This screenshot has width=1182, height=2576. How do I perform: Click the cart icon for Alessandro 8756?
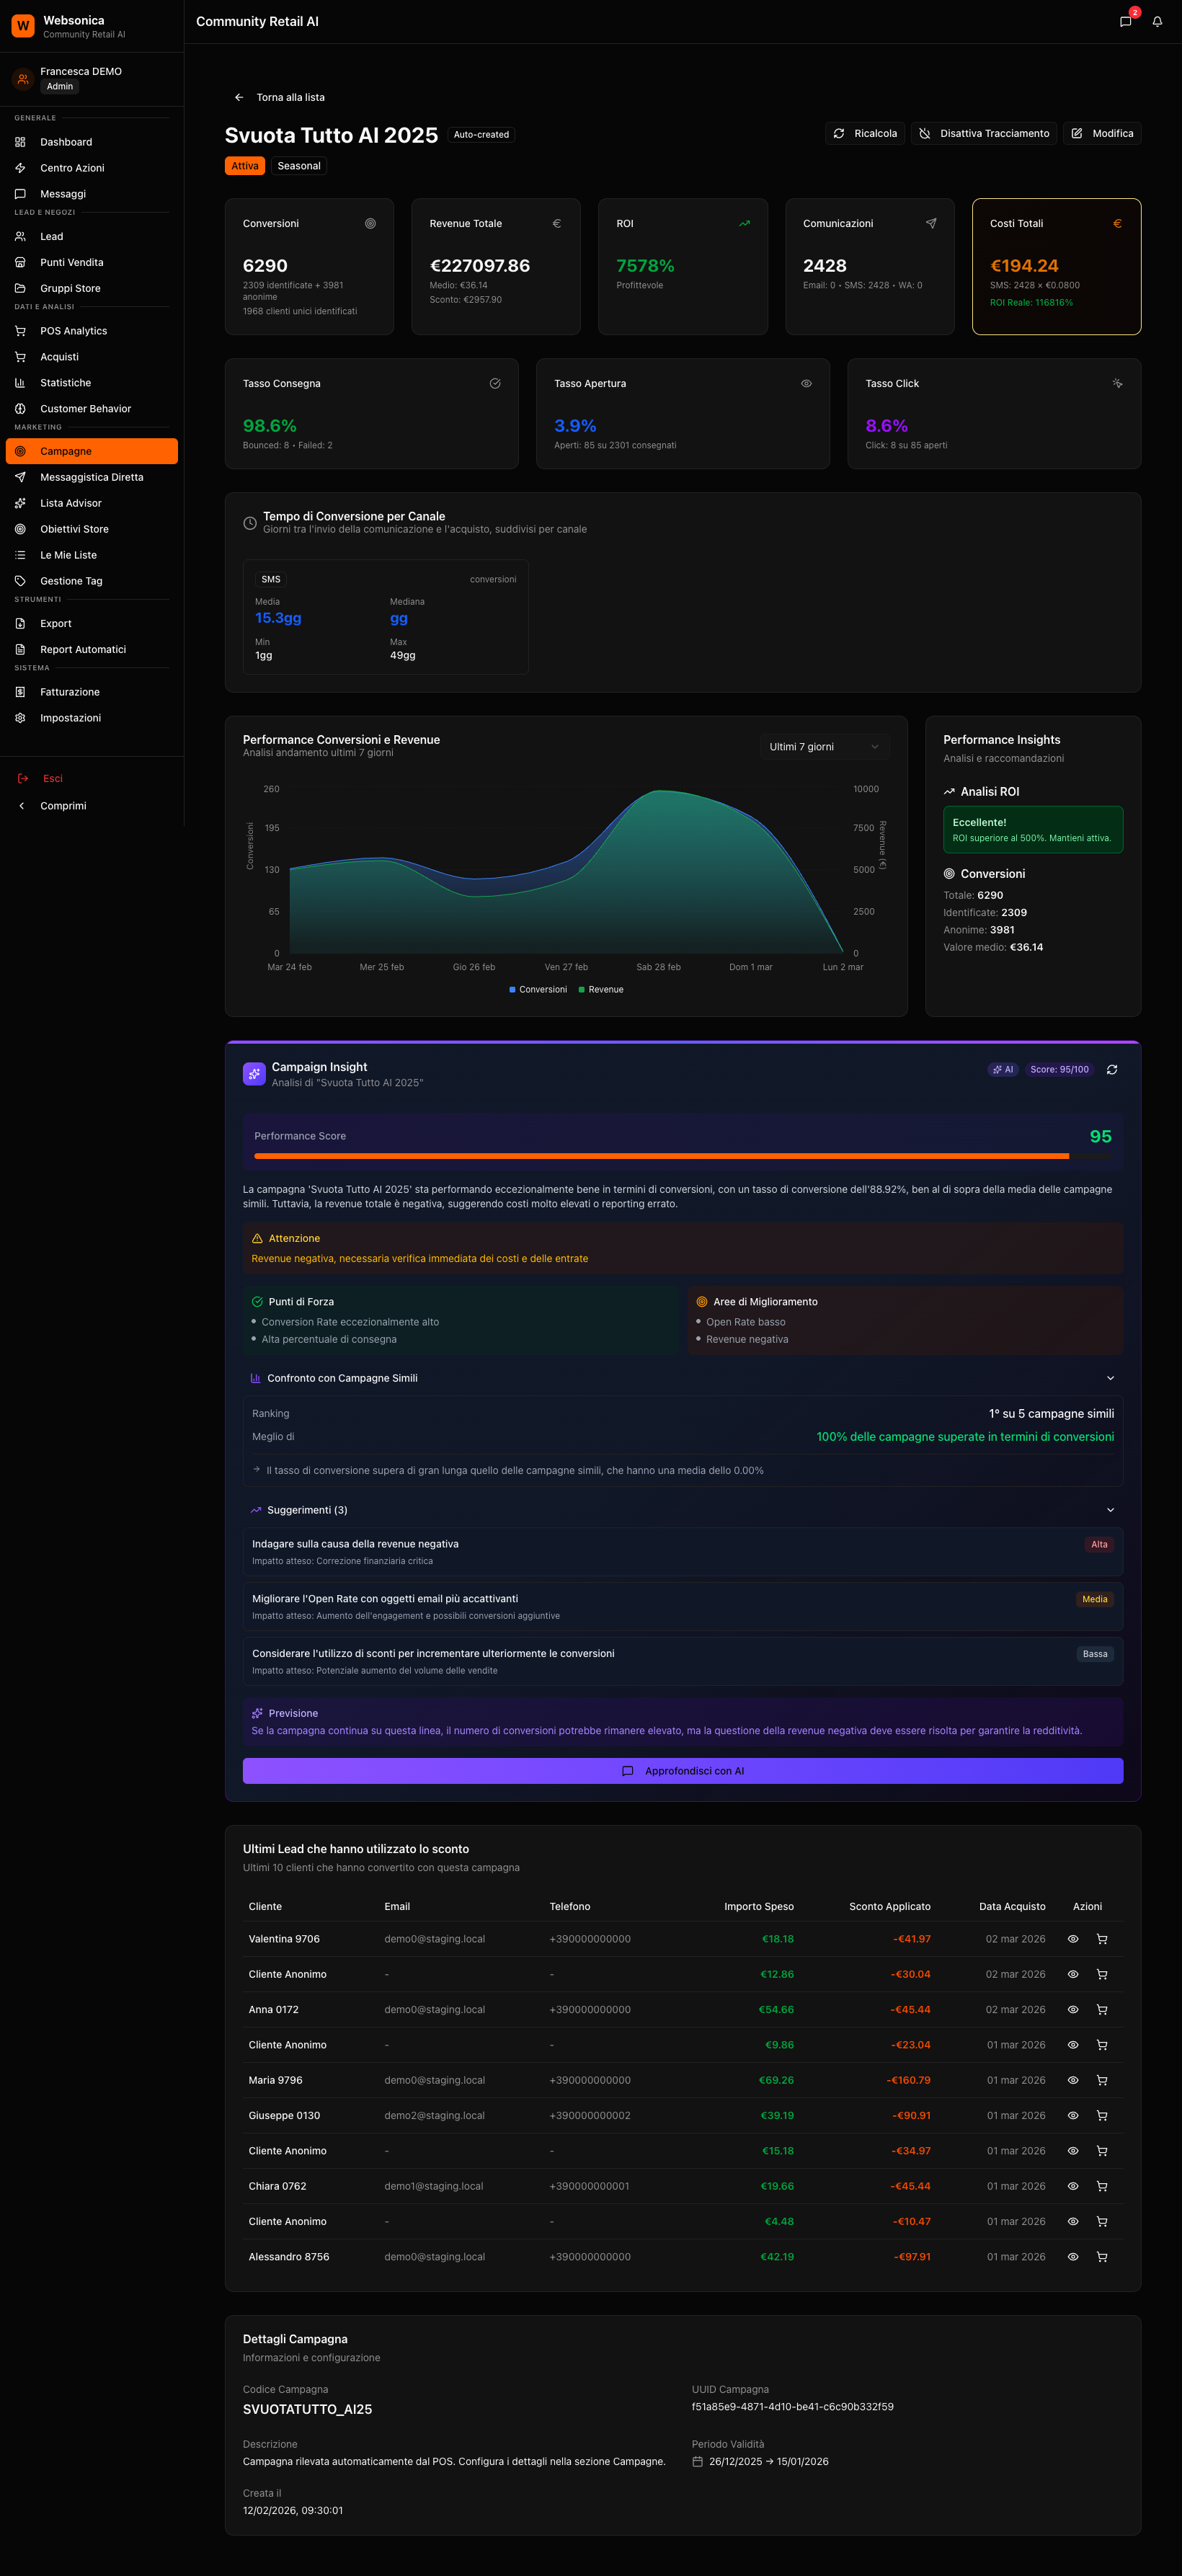tap(1102, 2256)
